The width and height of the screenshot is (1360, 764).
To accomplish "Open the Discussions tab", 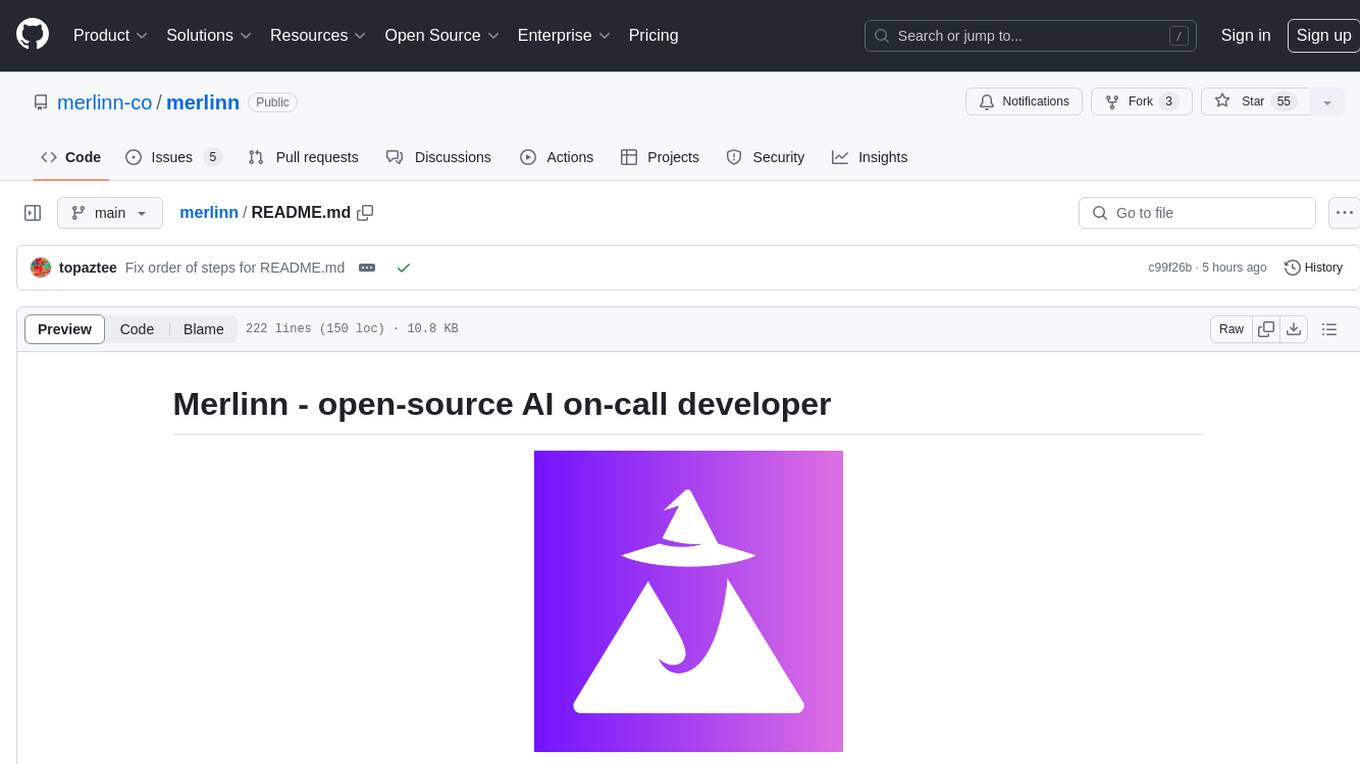I will tap(438, 157).
